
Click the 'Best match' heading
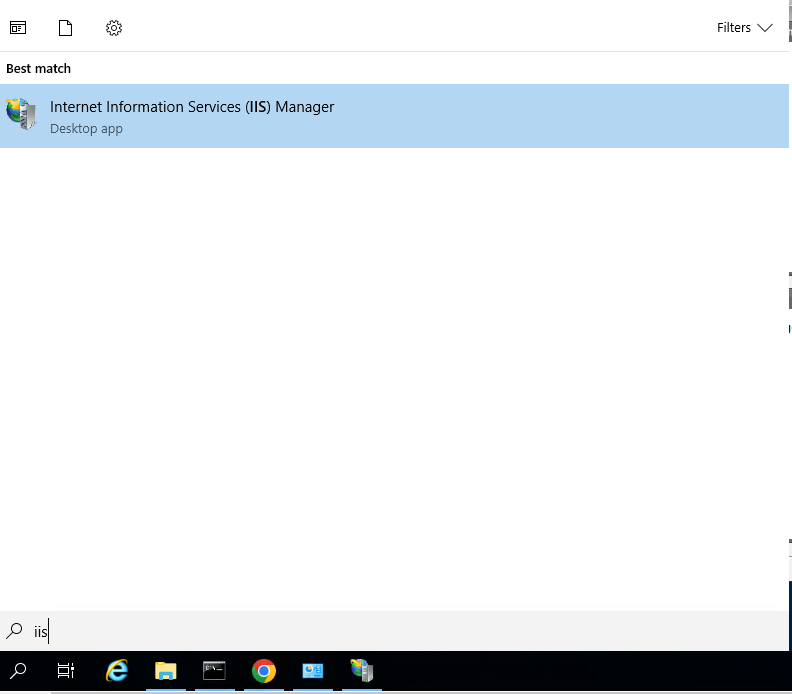[38, 69]
